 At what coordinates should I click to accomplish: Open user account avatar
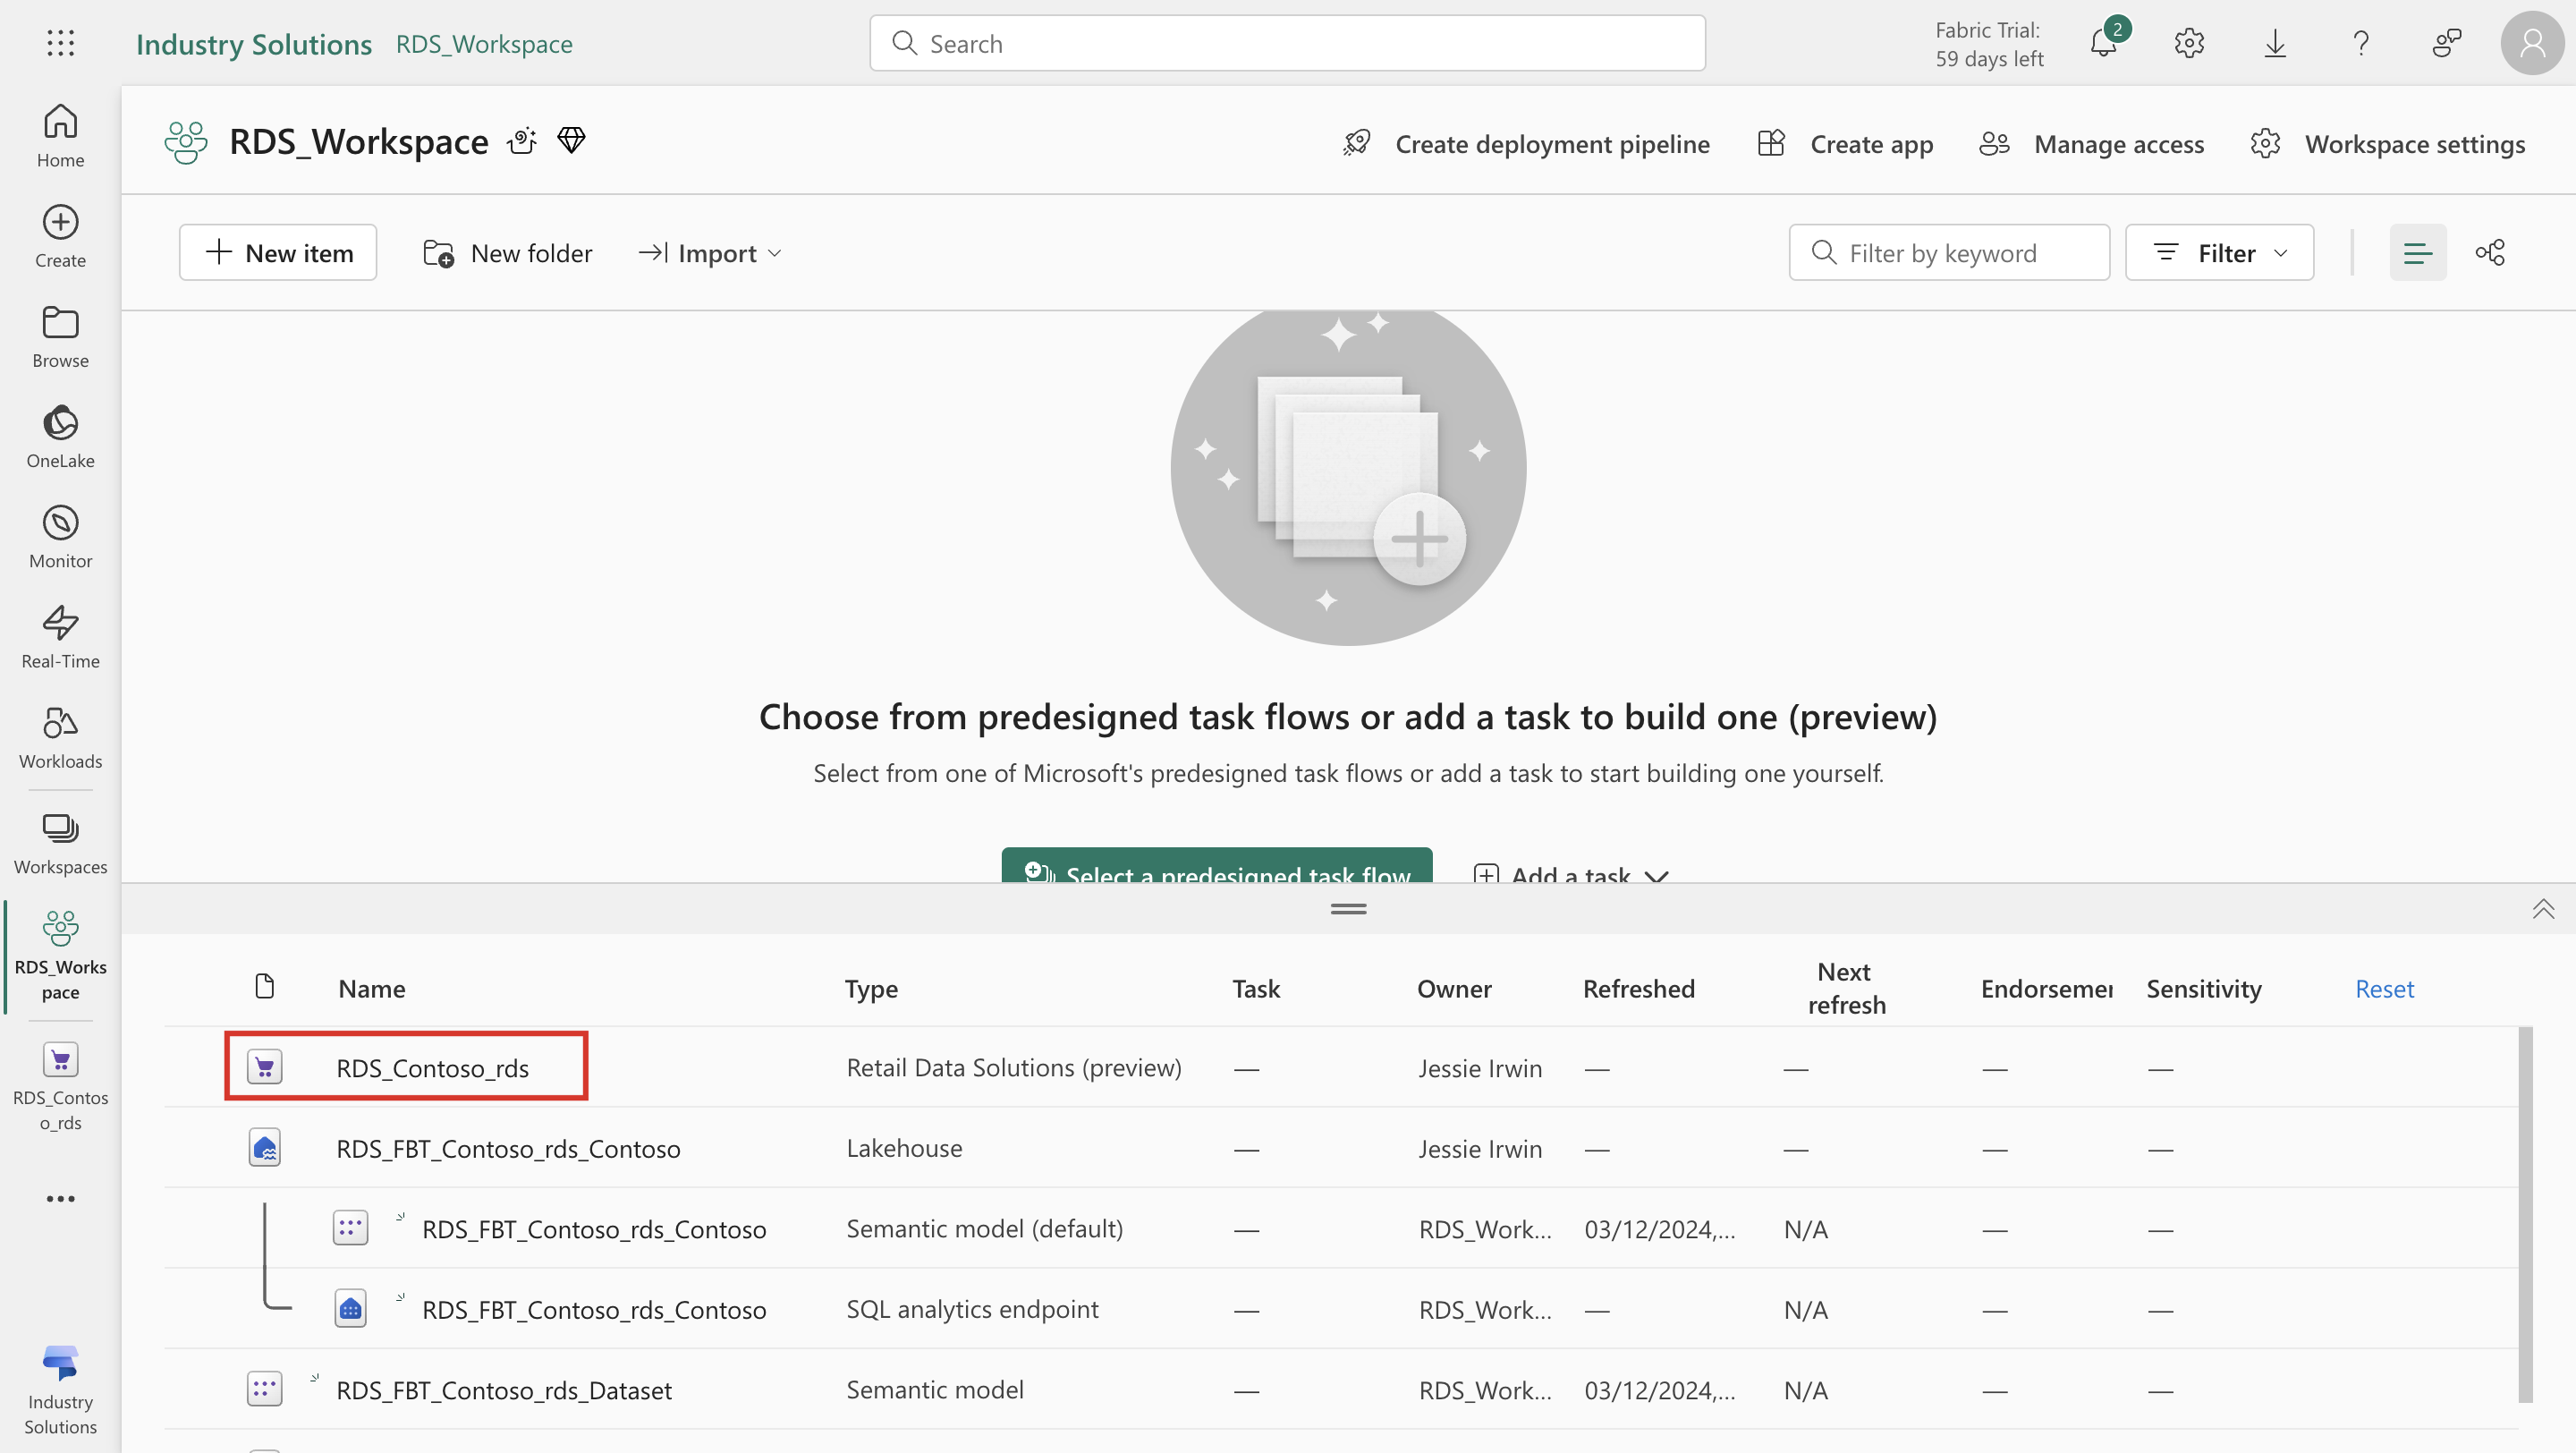[2532, 43]
